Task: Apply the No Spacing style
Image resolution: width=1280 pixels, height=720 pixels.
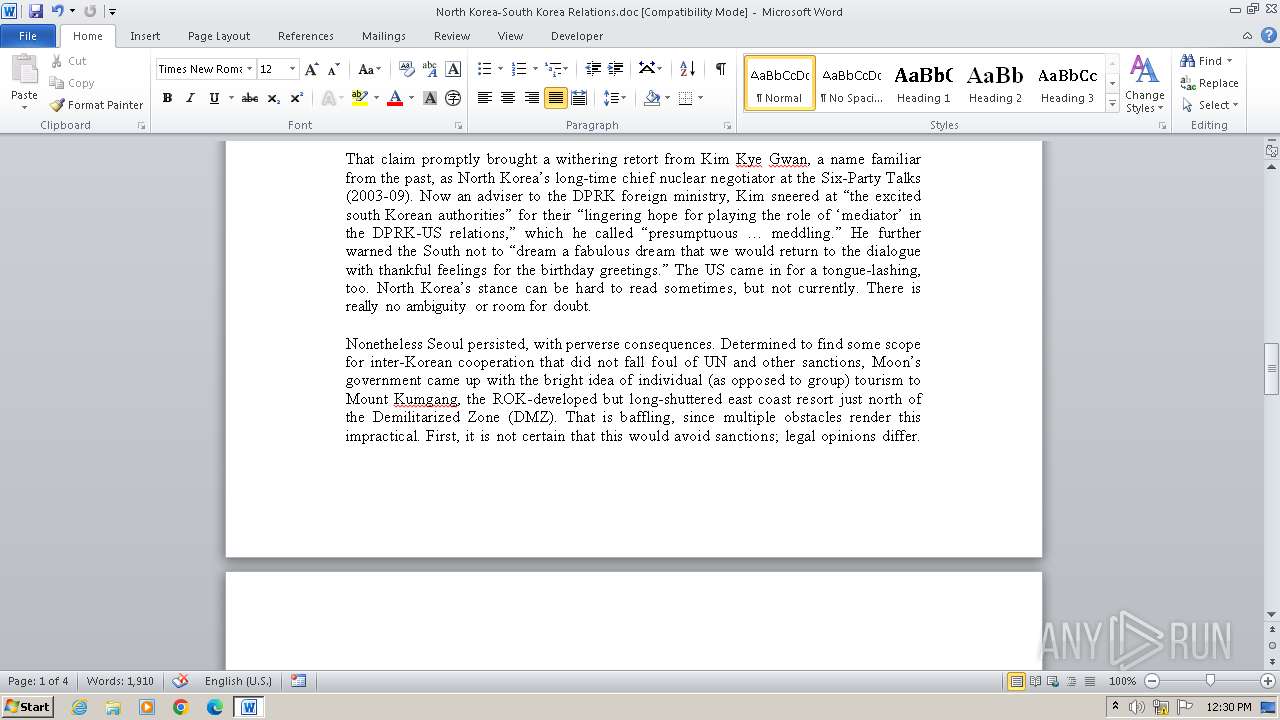Action: point(851,83)
